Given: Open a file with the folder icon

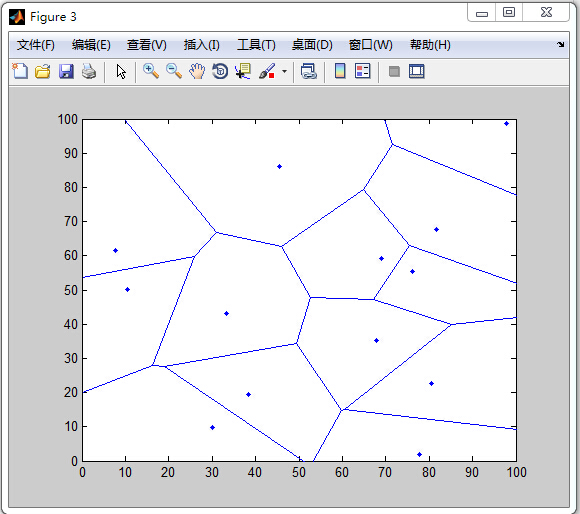Looking at the screenshot, I should pyautogui.click(x=43, y=71).
